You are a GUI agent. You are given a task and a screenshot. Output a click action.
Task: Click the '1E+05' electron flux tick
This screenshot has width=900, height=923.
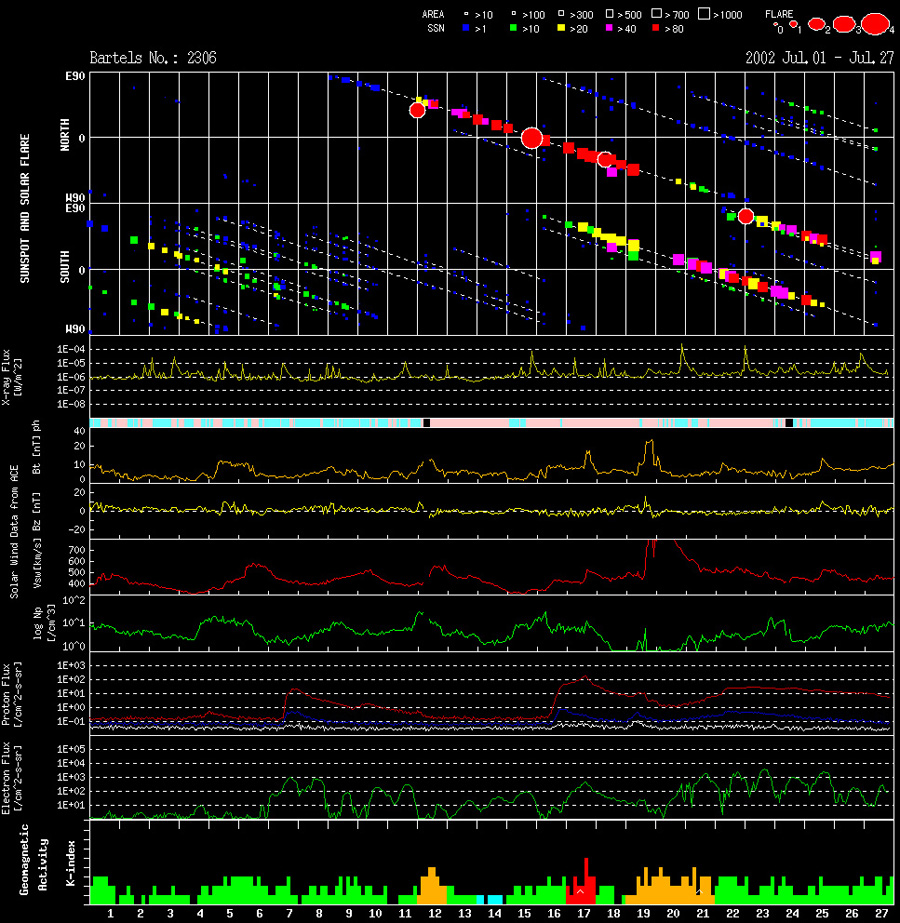[71, 749]
